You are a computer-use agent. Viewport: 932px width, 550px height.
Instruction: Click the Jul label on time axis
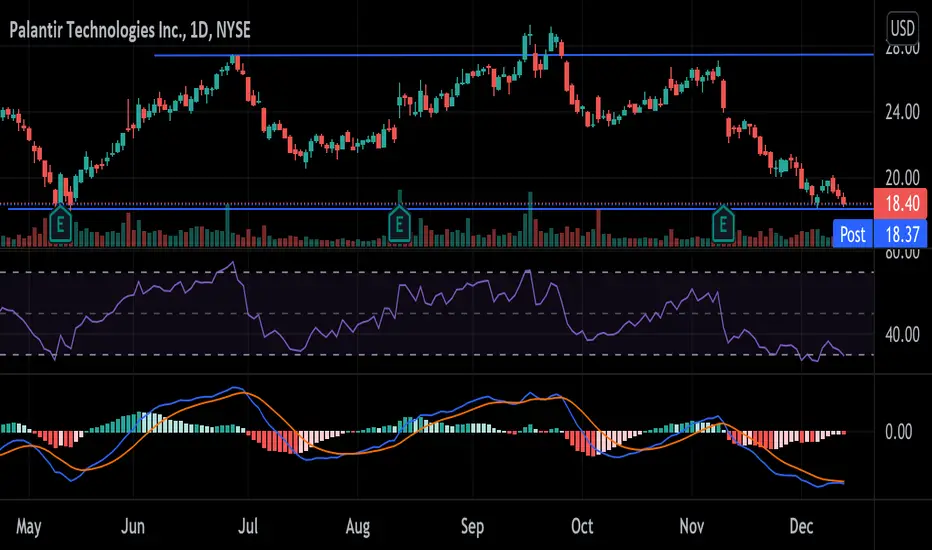248,527
